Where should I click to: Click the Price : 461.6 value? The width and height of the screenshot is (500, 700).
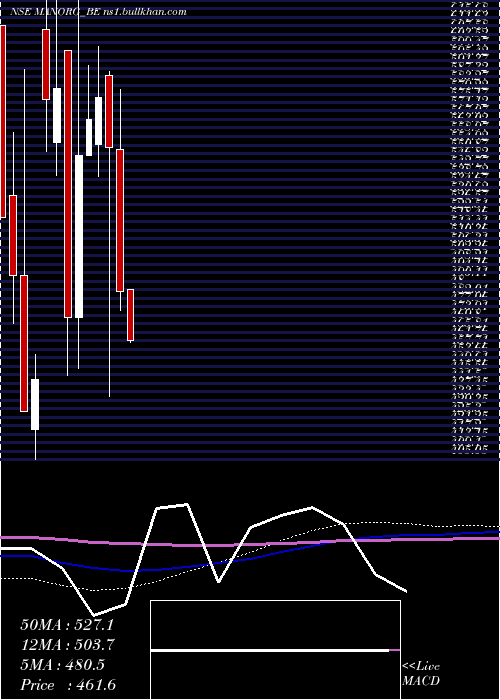coord(68,685)
